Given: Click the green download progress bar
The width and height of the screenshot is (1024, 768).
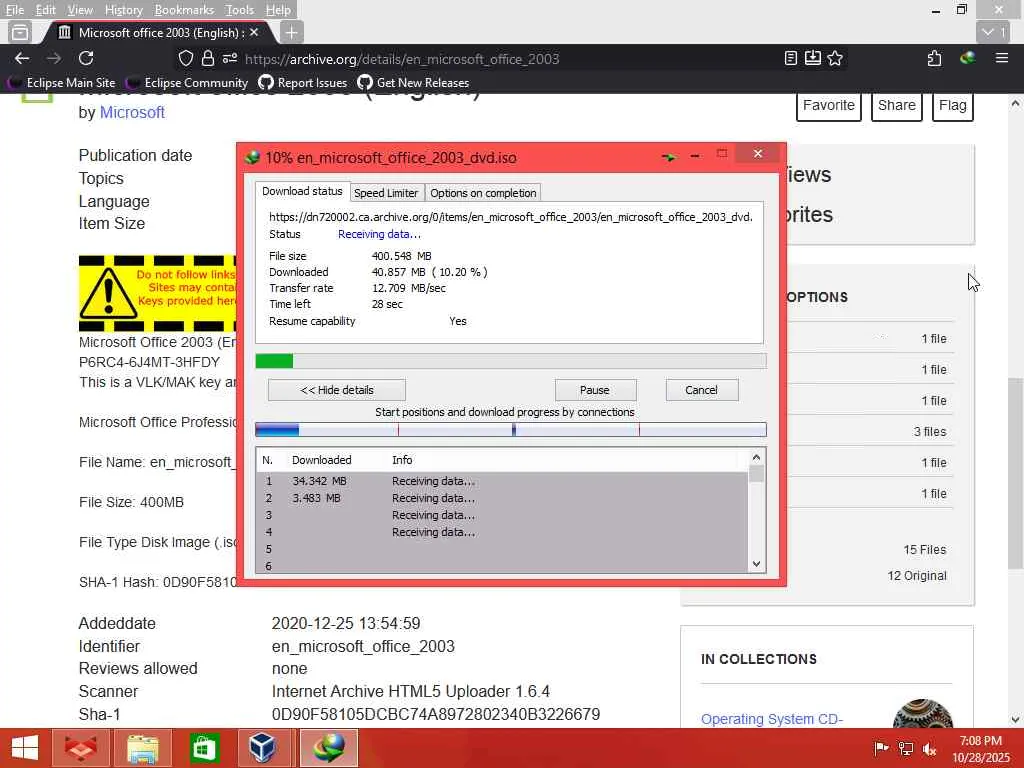Looking at the screenshot, I should click(511, 361).
